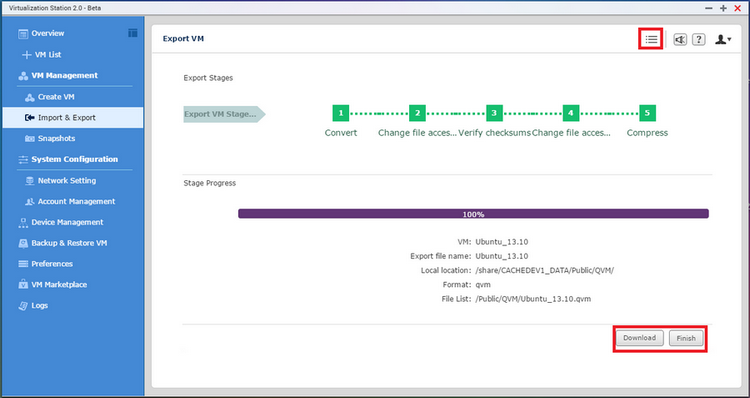Image resolution: width=750 pixels, height=398 pixels.
Task: Open Logs page
Action: click(40, 306)
